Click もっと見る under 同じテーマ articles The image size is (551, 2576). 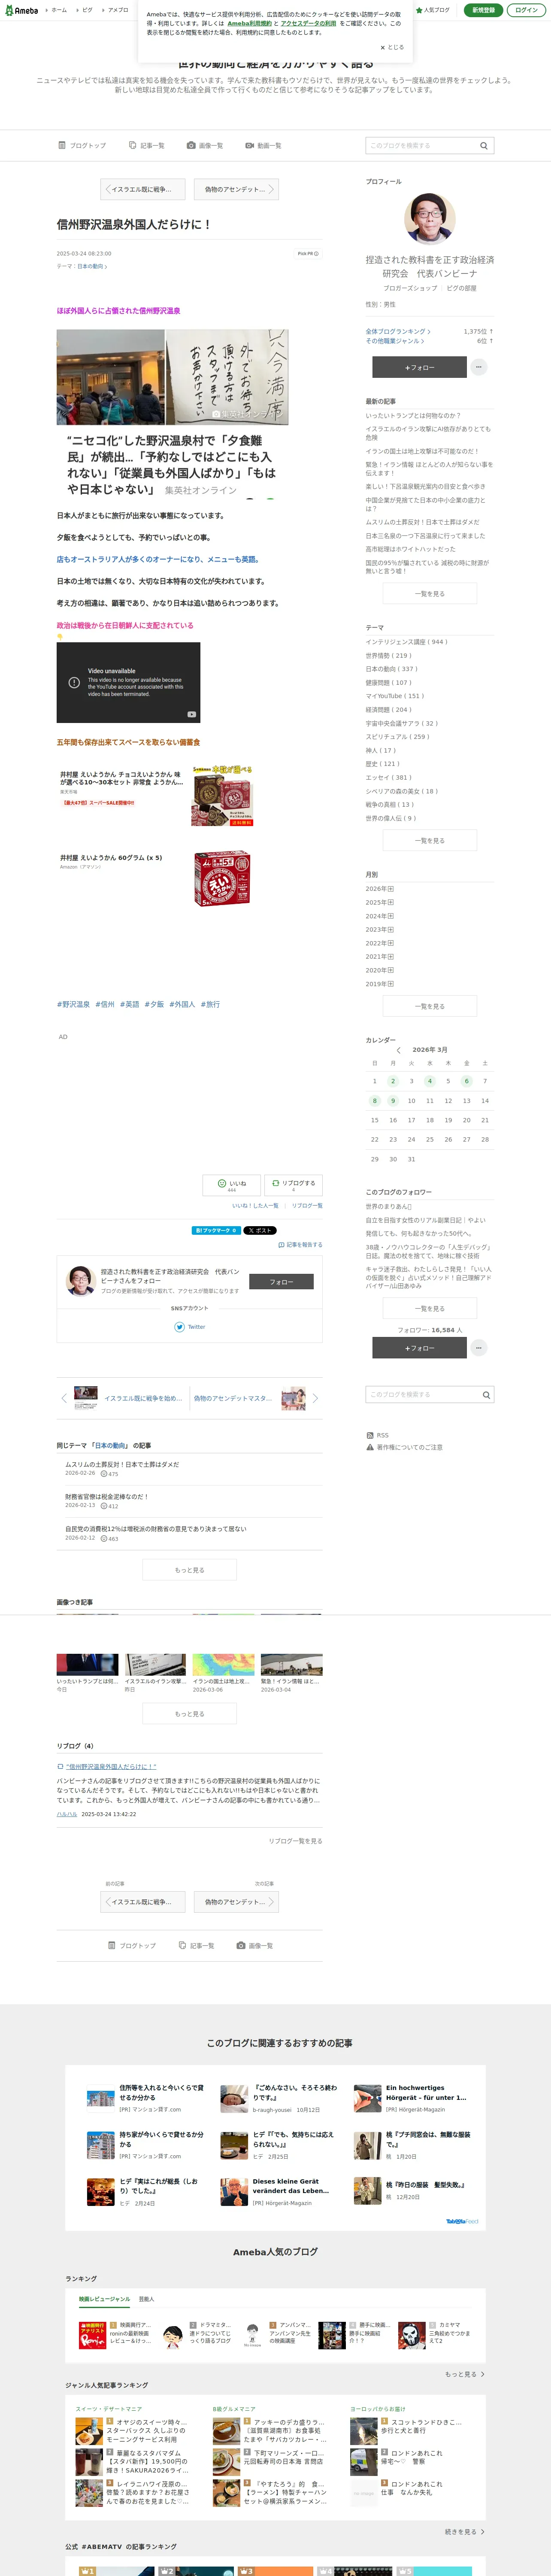point(189,1570)
